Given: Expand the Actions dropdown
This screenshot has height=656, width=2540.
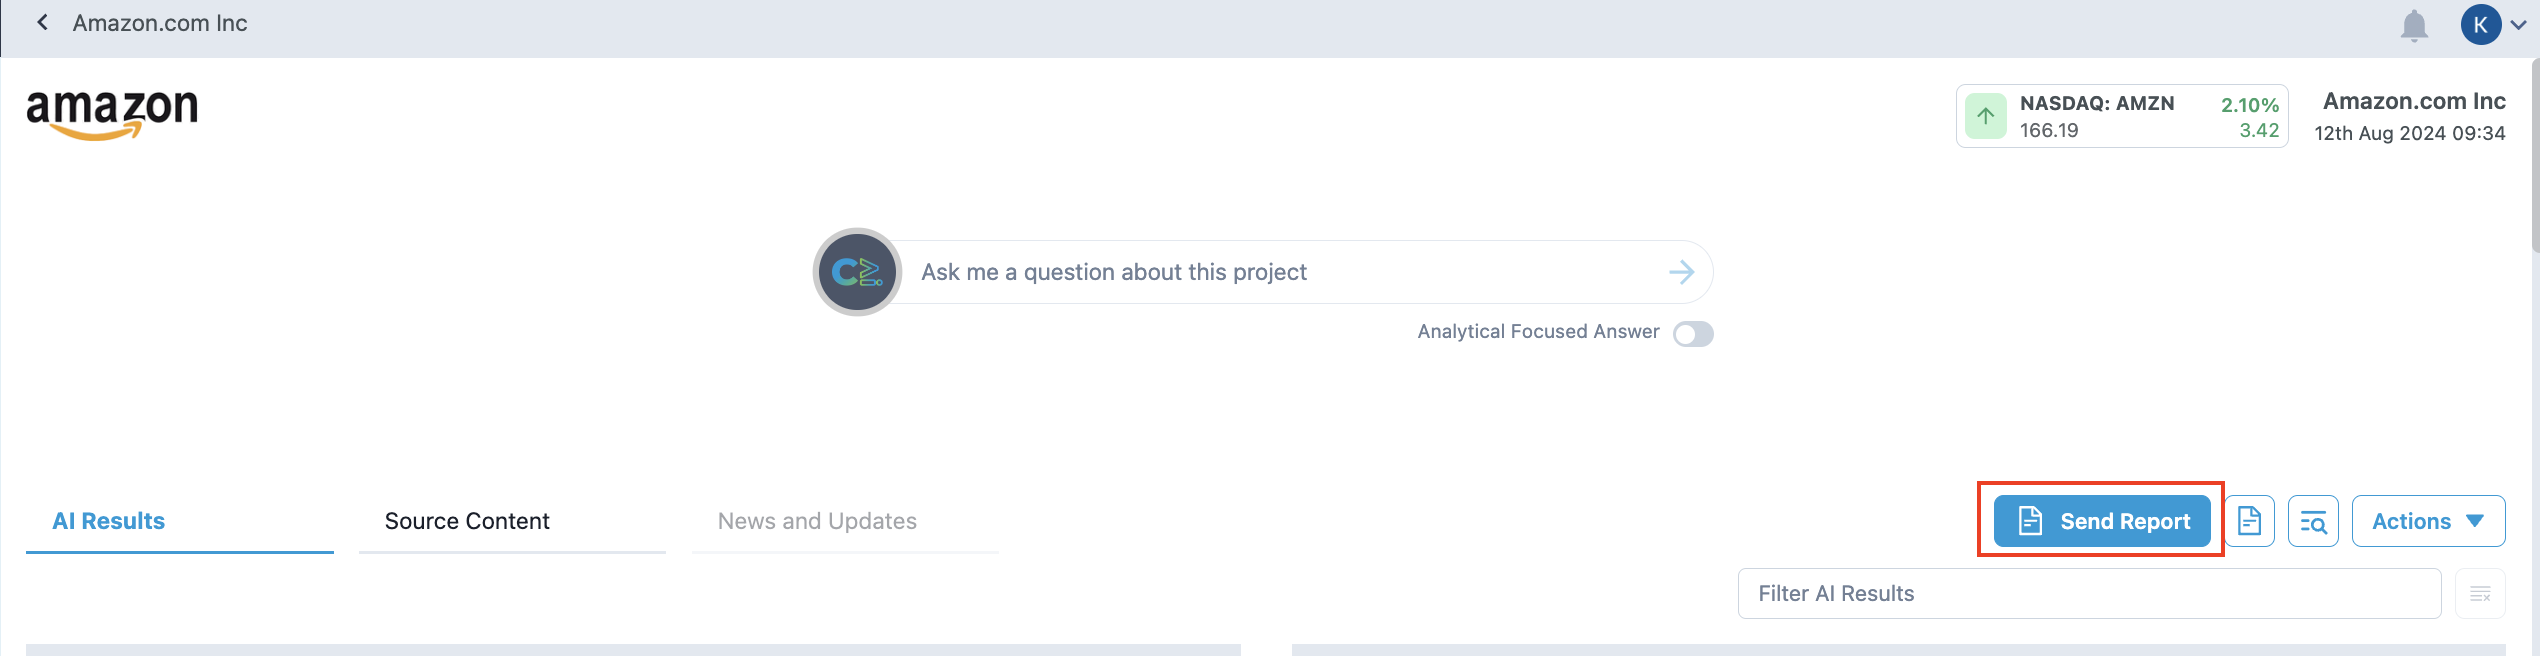Looking at the screenshot, I should pyautogui.click(x=2428, y=521).
